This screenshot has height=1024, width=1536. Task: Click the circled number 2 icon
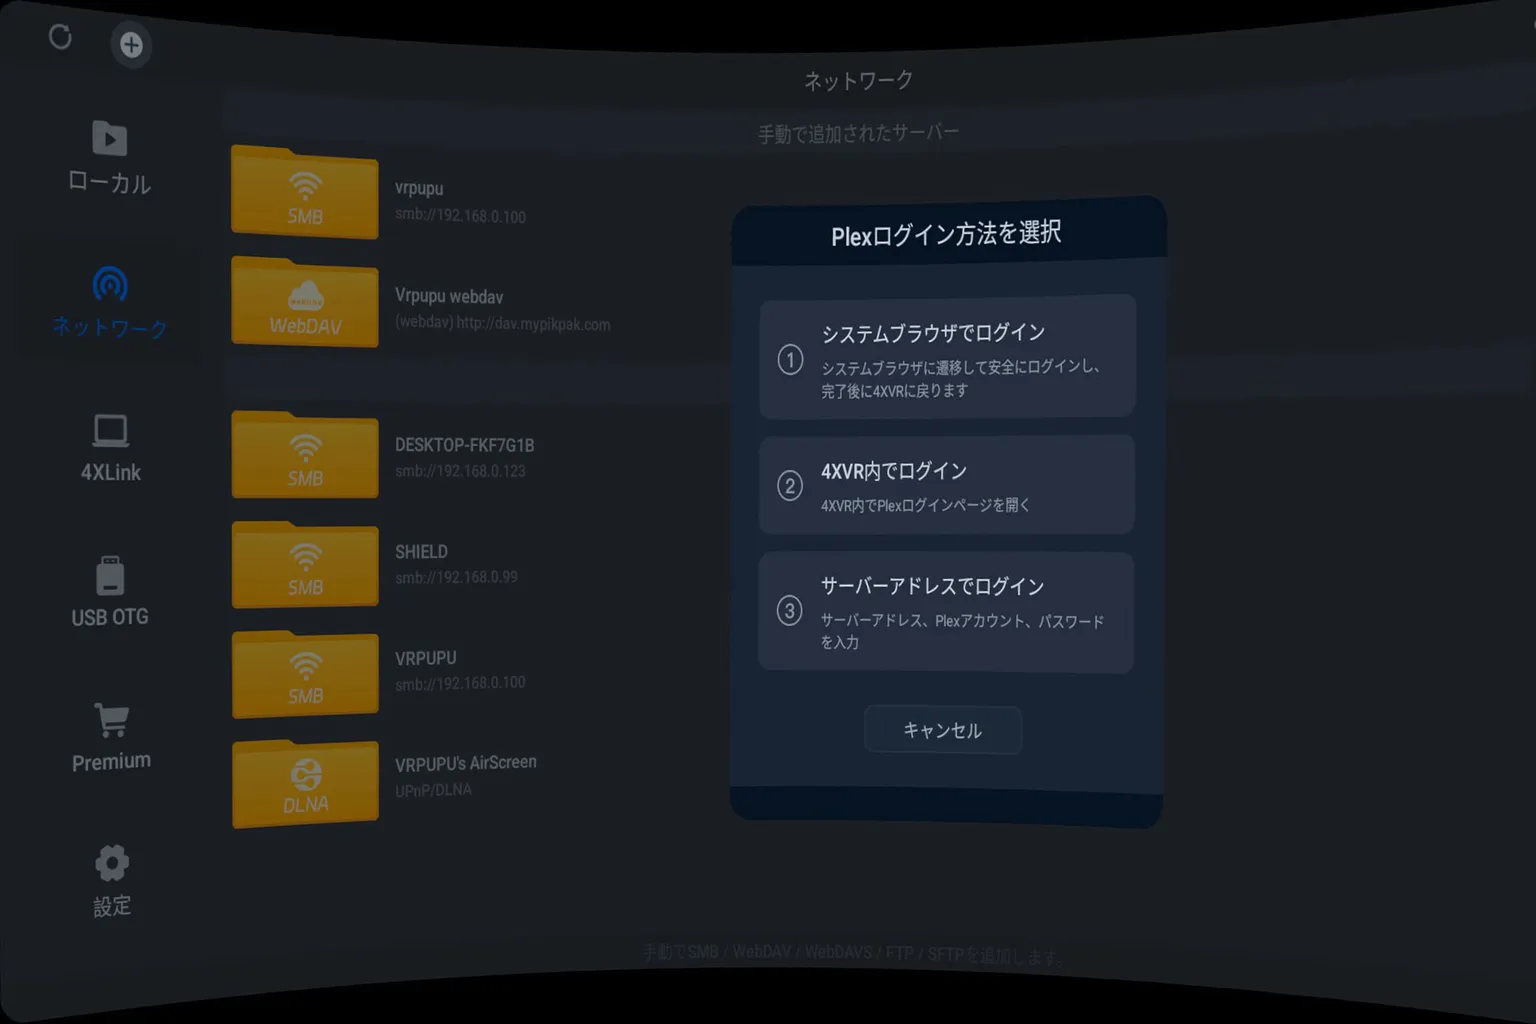pyautogui.click(x=790, y=486)
